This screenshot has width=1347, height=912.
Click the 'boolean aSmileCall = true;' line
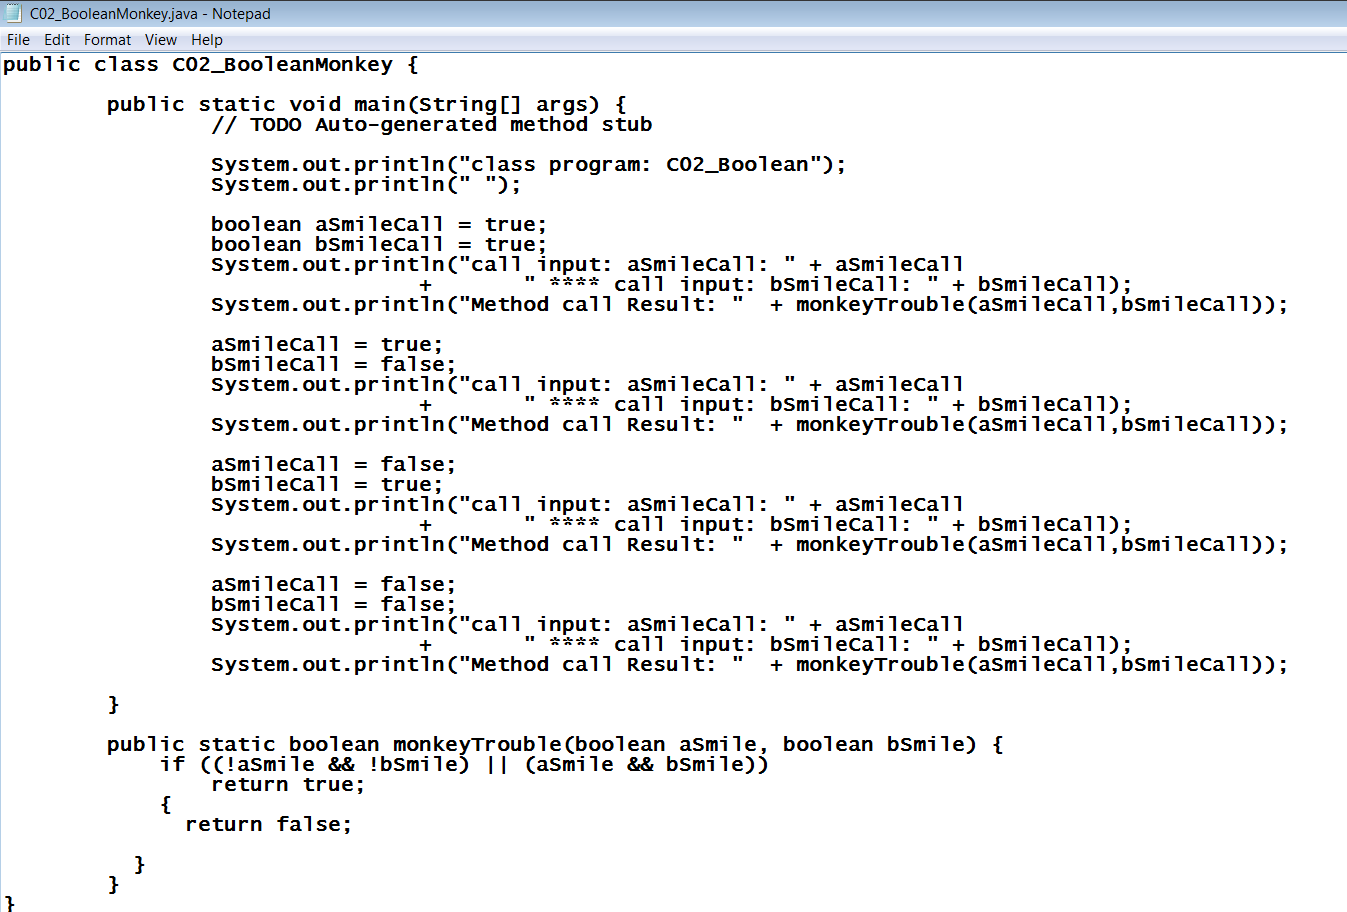[378, 225]
